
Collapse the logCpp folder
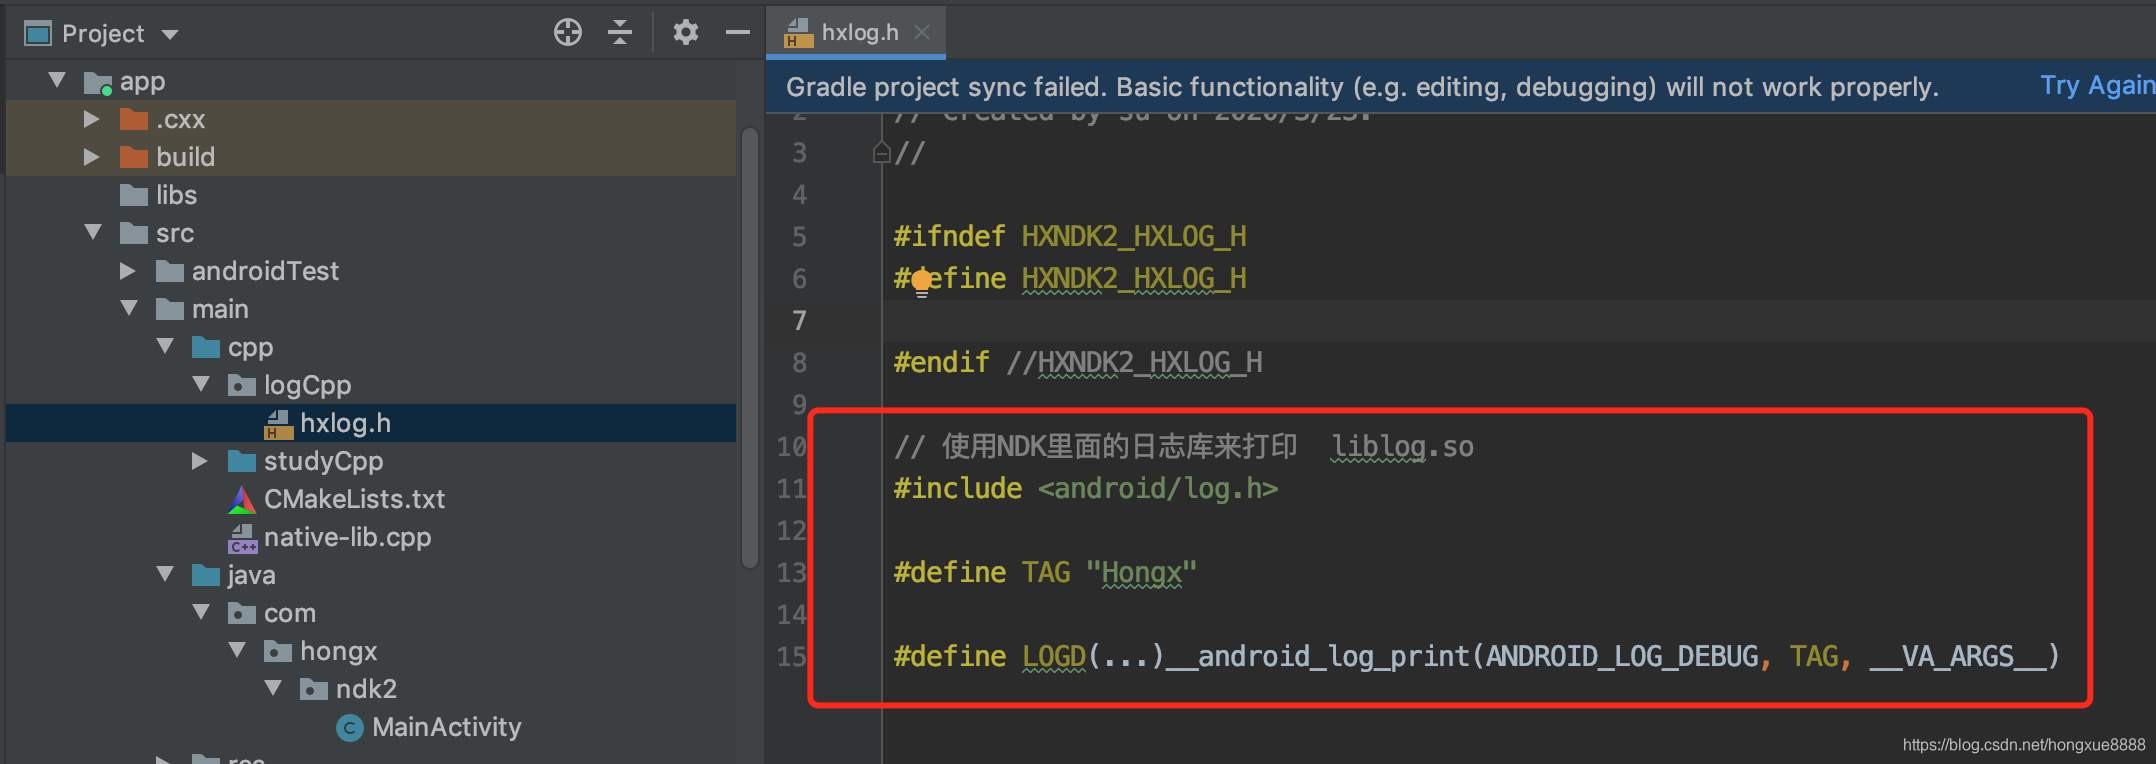pos(201,385)
